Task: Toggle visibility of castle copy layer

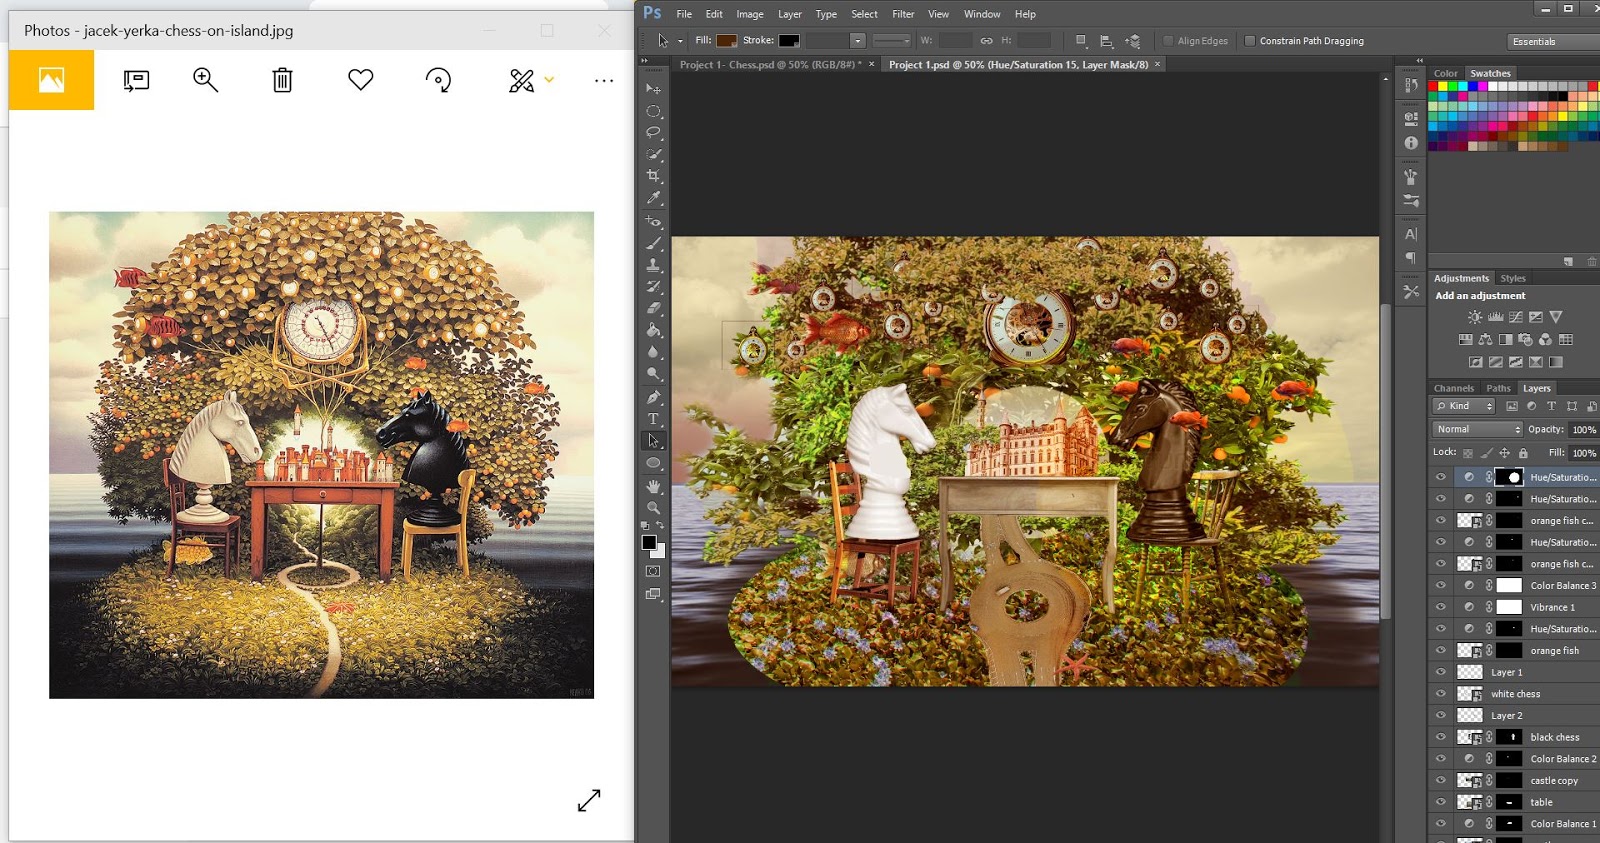Action: [1441, 781]
